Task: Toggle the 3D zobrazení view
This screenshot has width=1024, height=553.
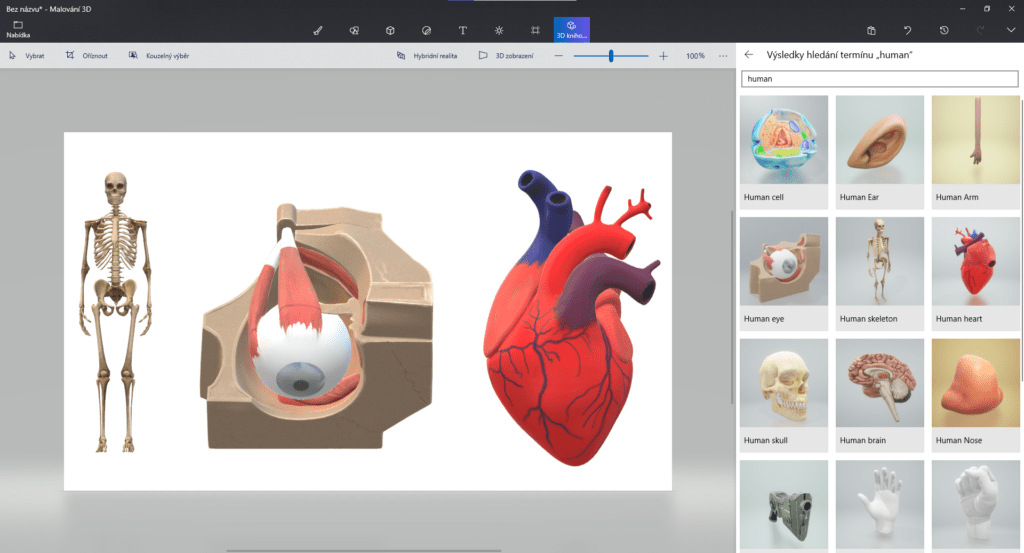Action: pos(506,56)
